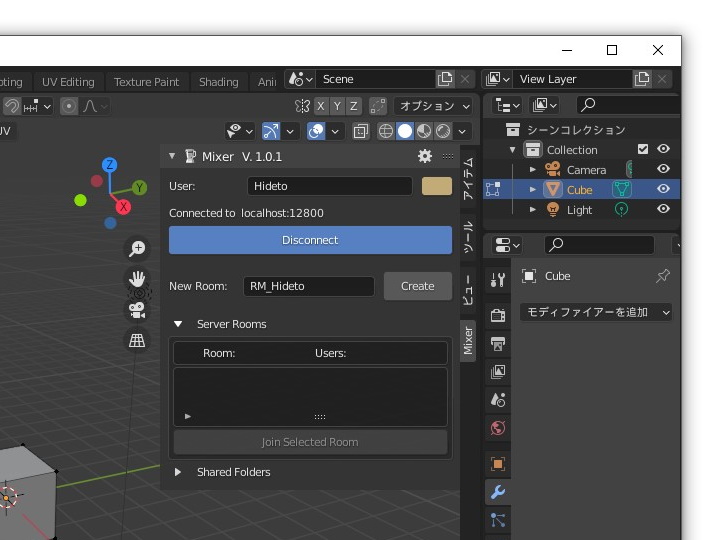Toggle Y axis mirror button

(338, 106)
